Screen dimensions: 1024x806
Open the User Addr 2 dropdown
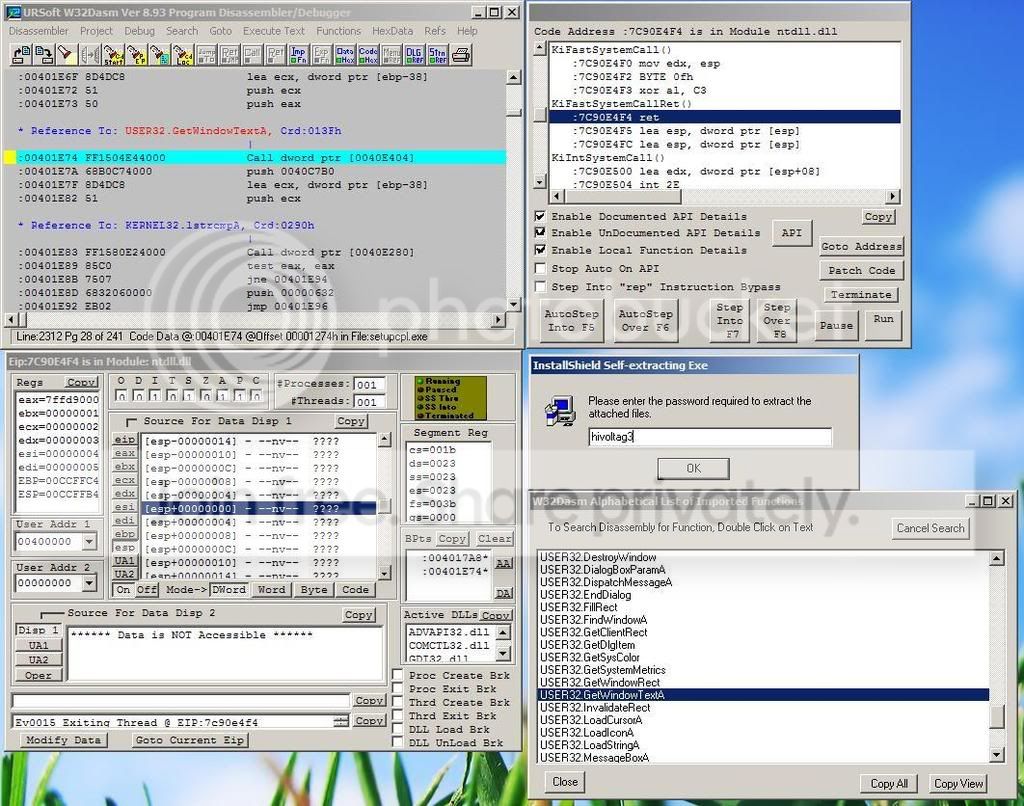point(89,583)
